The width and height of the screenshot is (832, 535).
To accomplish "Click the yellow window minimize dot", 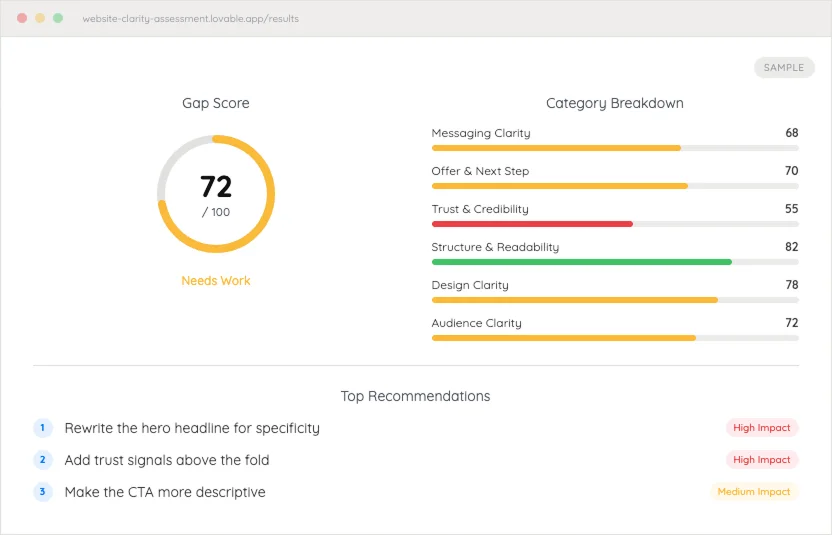I will pos(40,18).
